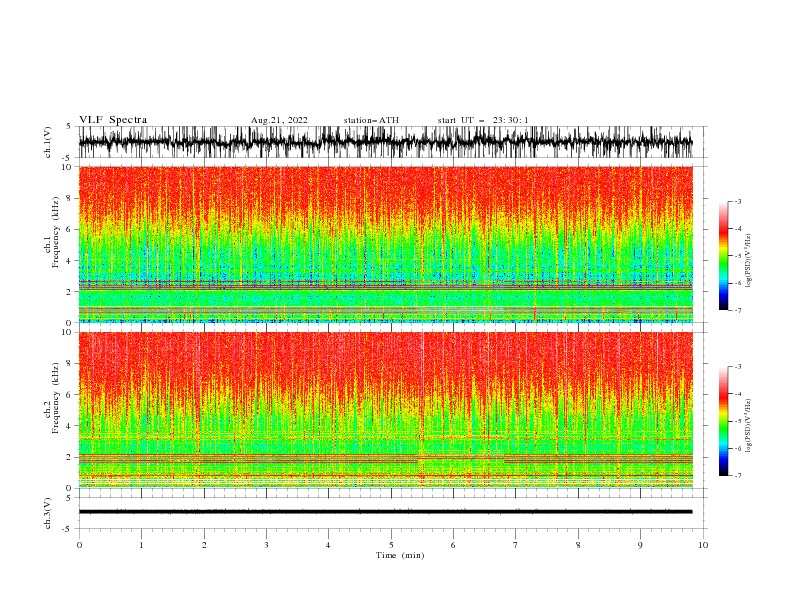
Task: Click the date 'Aug.21, 2022'
Action: click(279, 120)
